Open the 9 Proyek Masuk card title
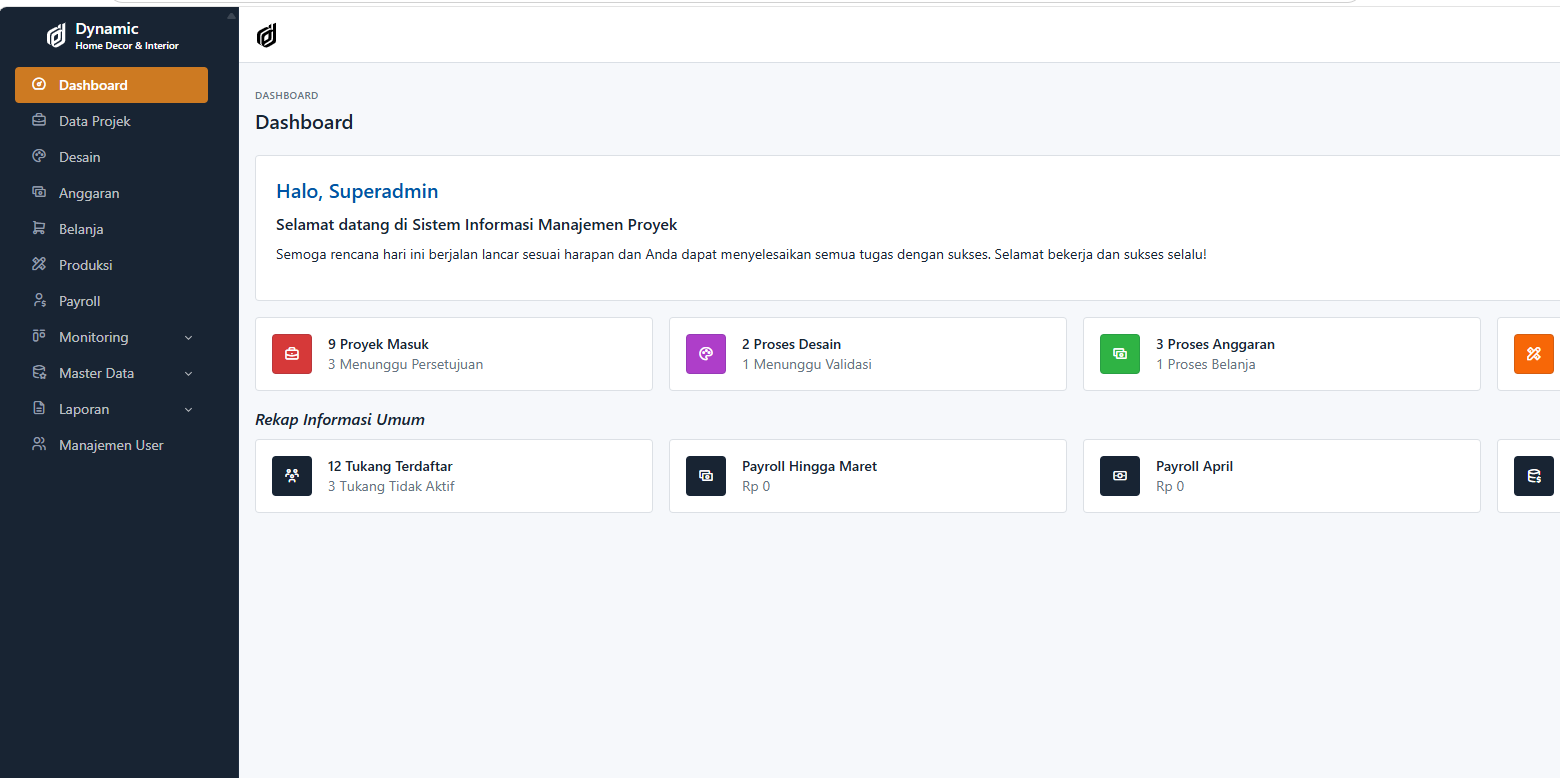Image resolution: width=1560 pixels, height=778 pixels. (x=378, y=344)
